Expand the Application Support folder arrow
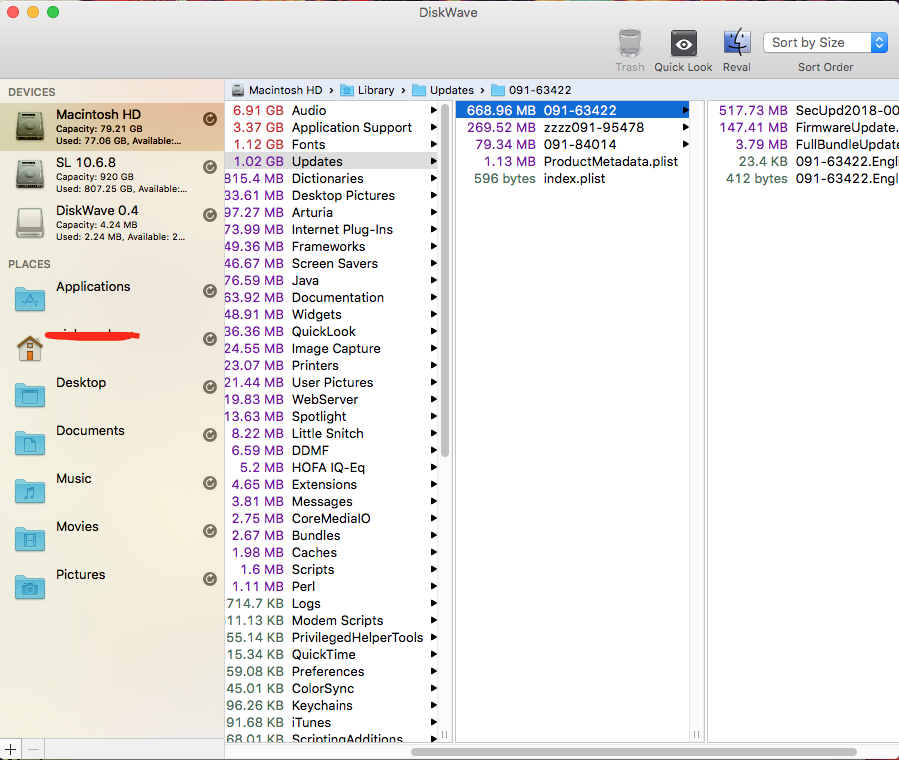The height and width of the screenshot is (760, 899). click(x=434, y=128)
